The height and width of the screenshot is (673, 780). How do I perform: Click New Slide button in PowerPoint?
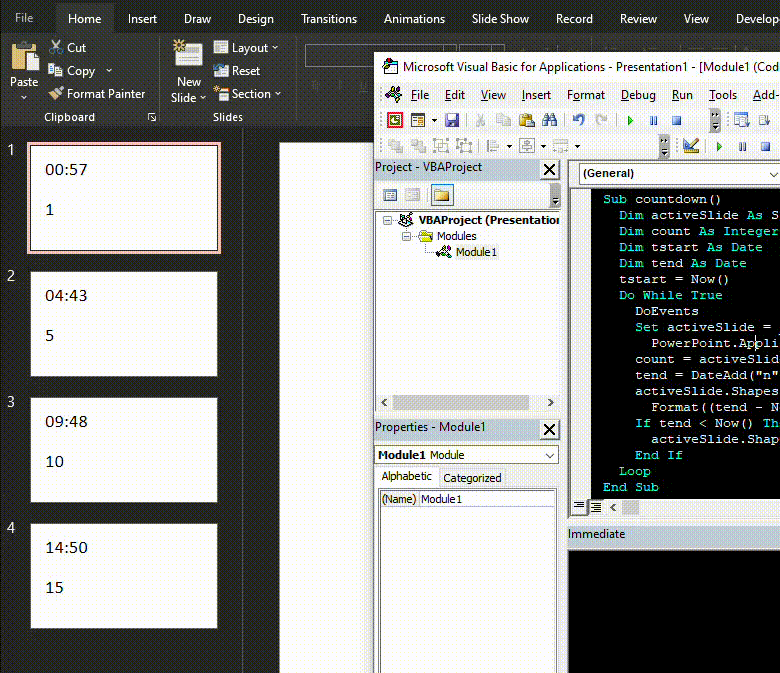188,72
